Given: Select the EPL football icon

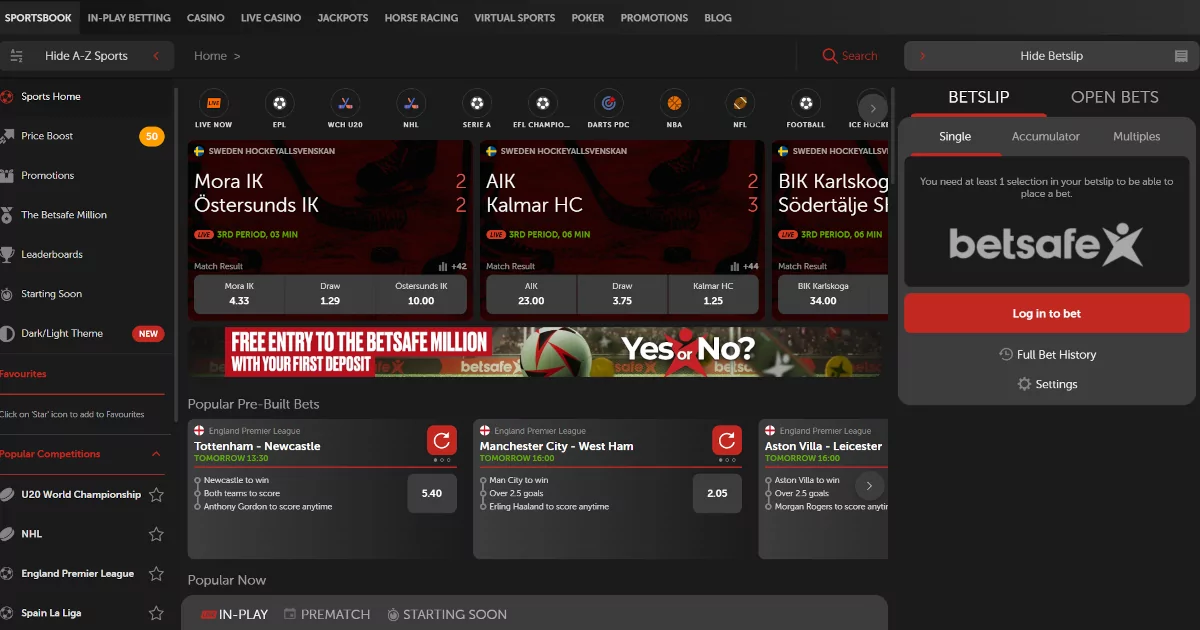Looking at the screenshot, I should point(279,103).
